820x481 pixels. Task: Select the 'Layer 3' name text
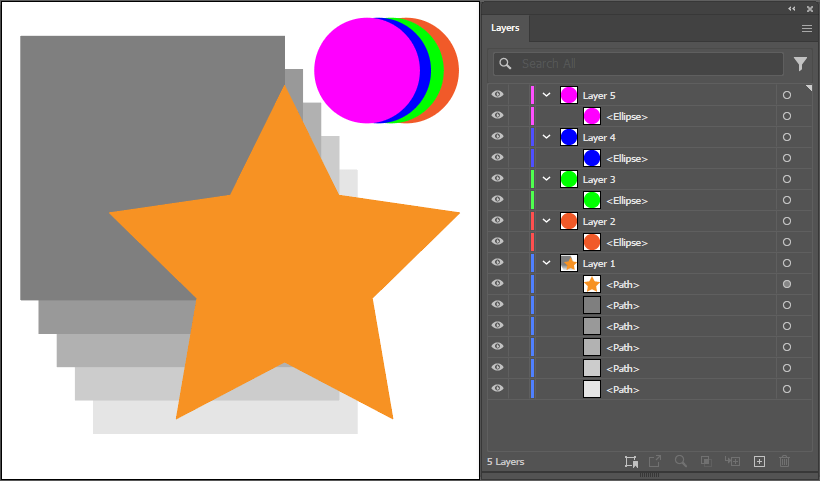pos(599,179)
